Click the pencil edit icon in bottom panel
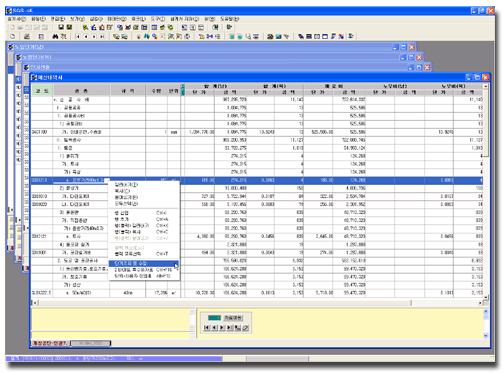 pos(246,328)
